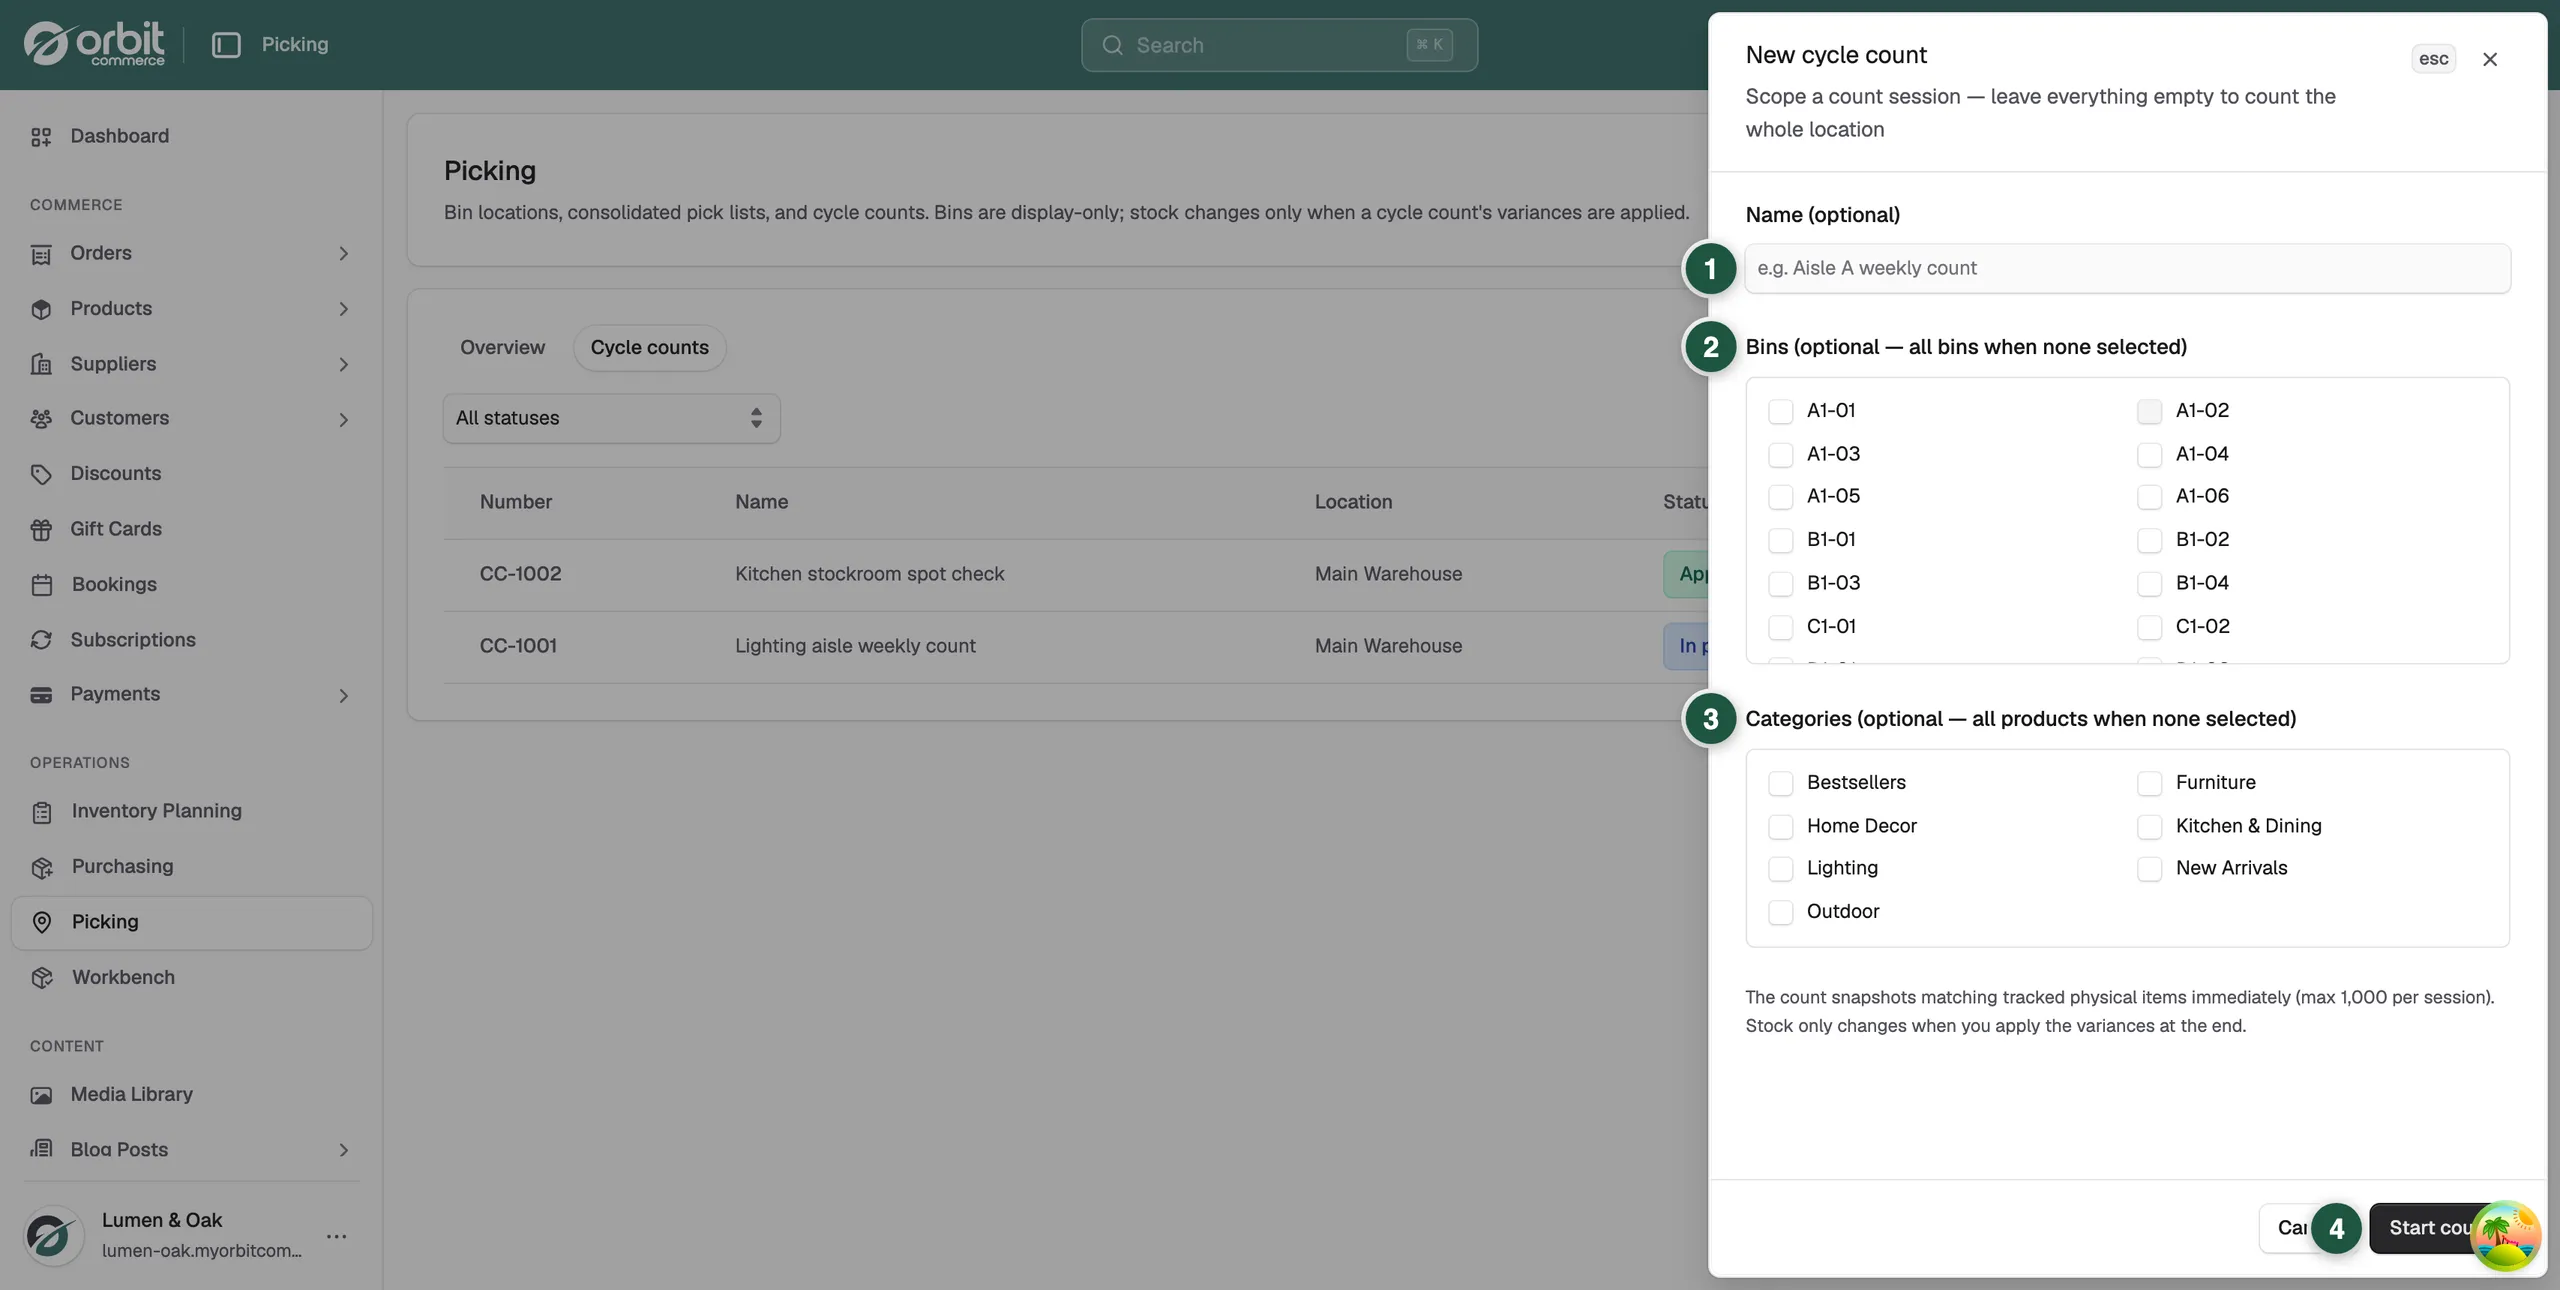2560x1290 pixels.
Task: Click the Orbit commerce logo
Action: pyautogui.click(x=94, y=44)
